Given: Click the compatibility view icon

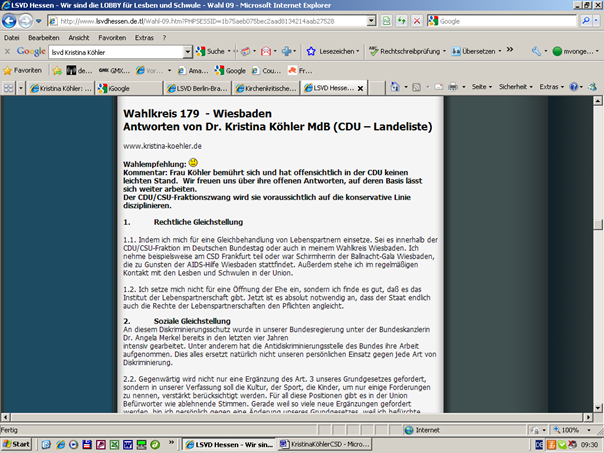Looking at the screenshot, I should (386, 21).
